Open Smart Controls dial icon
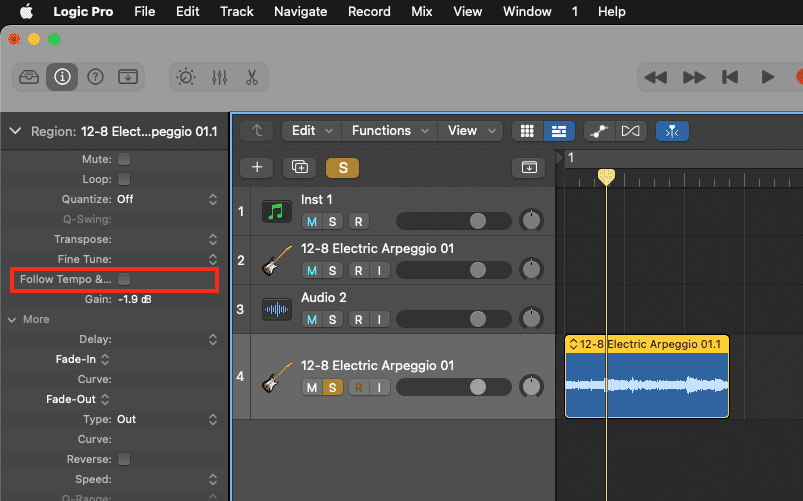 click(185, 77)
